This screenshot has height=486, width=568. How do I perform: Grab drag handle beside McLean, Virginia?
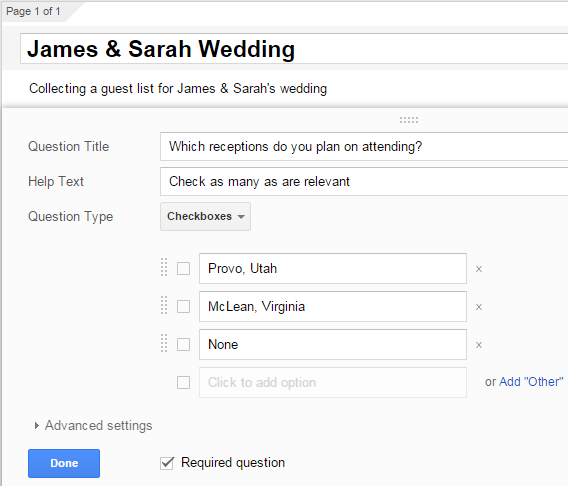click(x=164, y=305)
